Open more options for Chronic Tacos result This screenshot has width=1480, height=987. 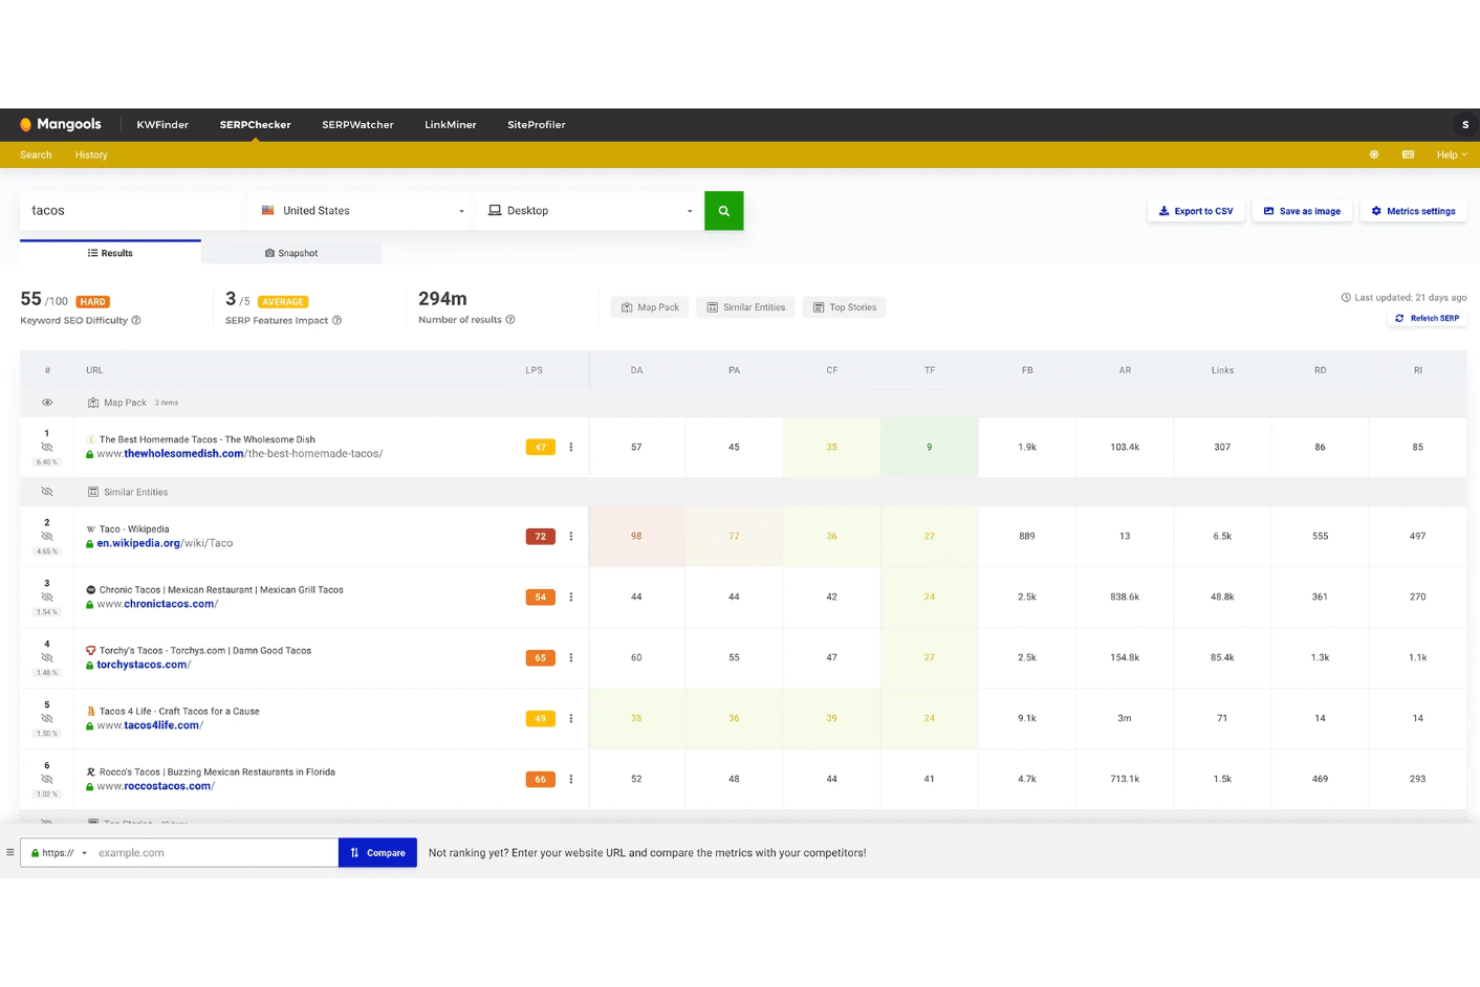pyautogui.click(x=571, y=597)
